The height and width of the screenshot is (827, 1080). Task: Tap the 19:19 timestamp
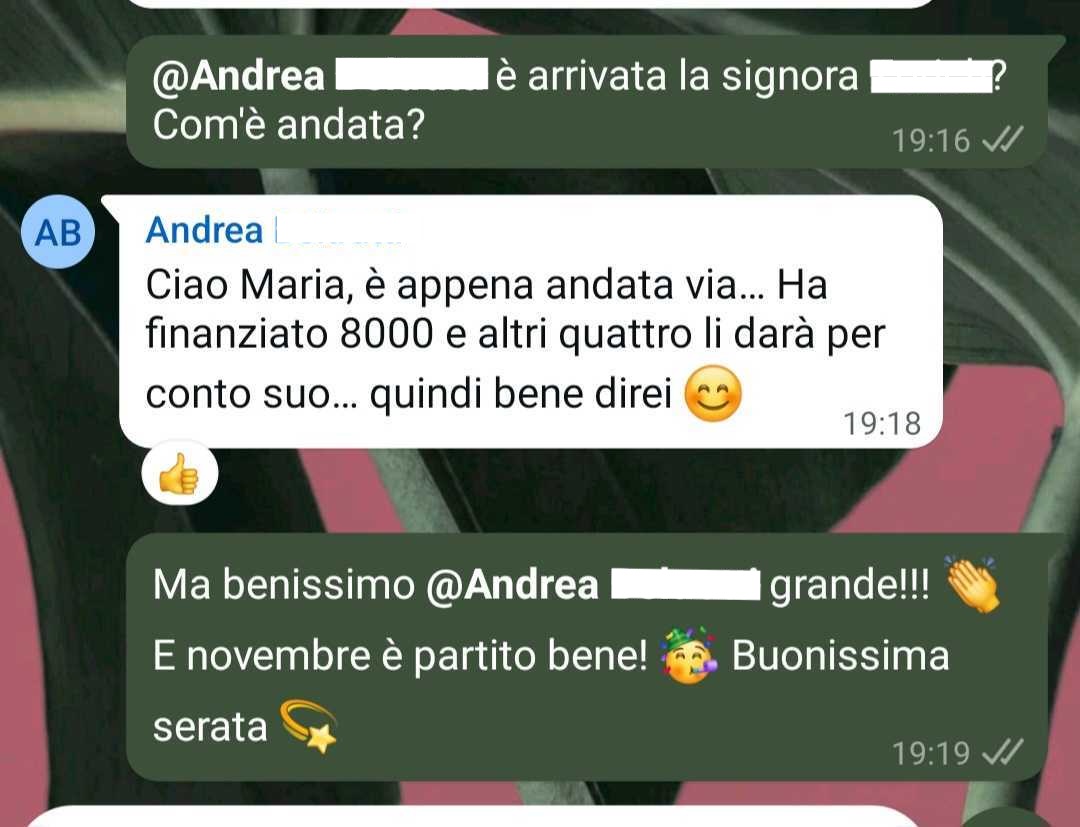[931, 753]
